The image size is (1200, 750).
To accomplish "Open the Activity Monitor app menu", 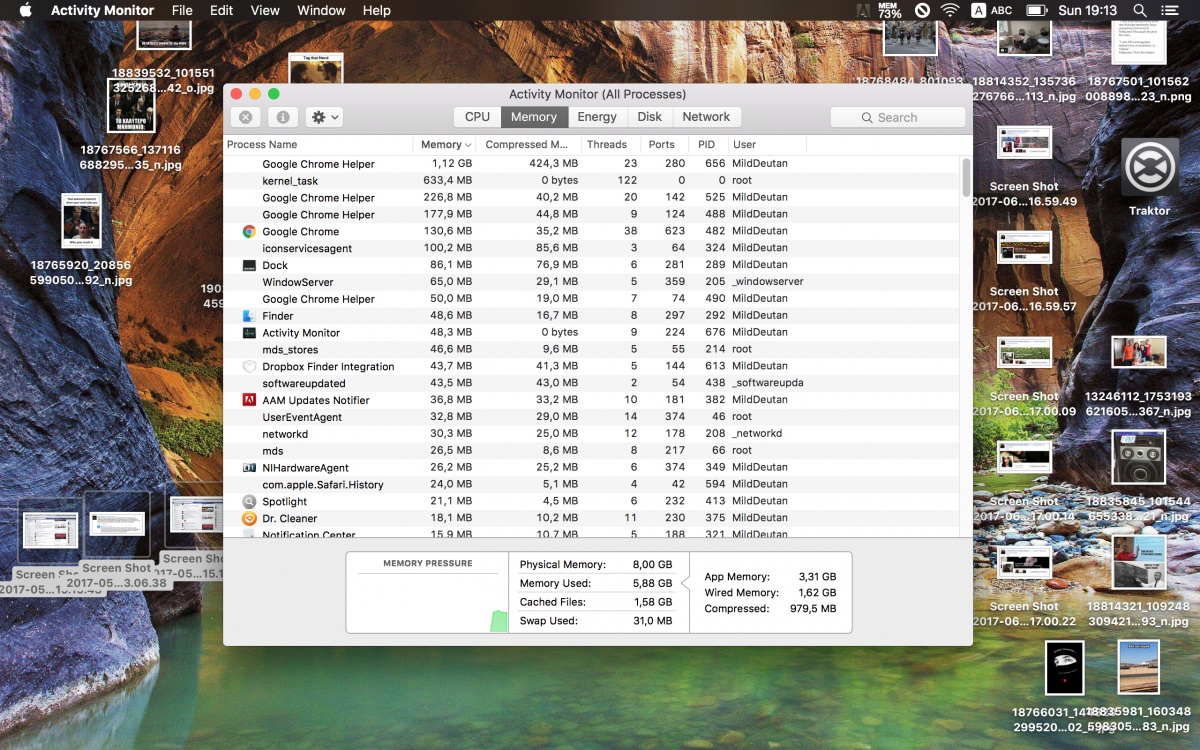I will 102,10.
